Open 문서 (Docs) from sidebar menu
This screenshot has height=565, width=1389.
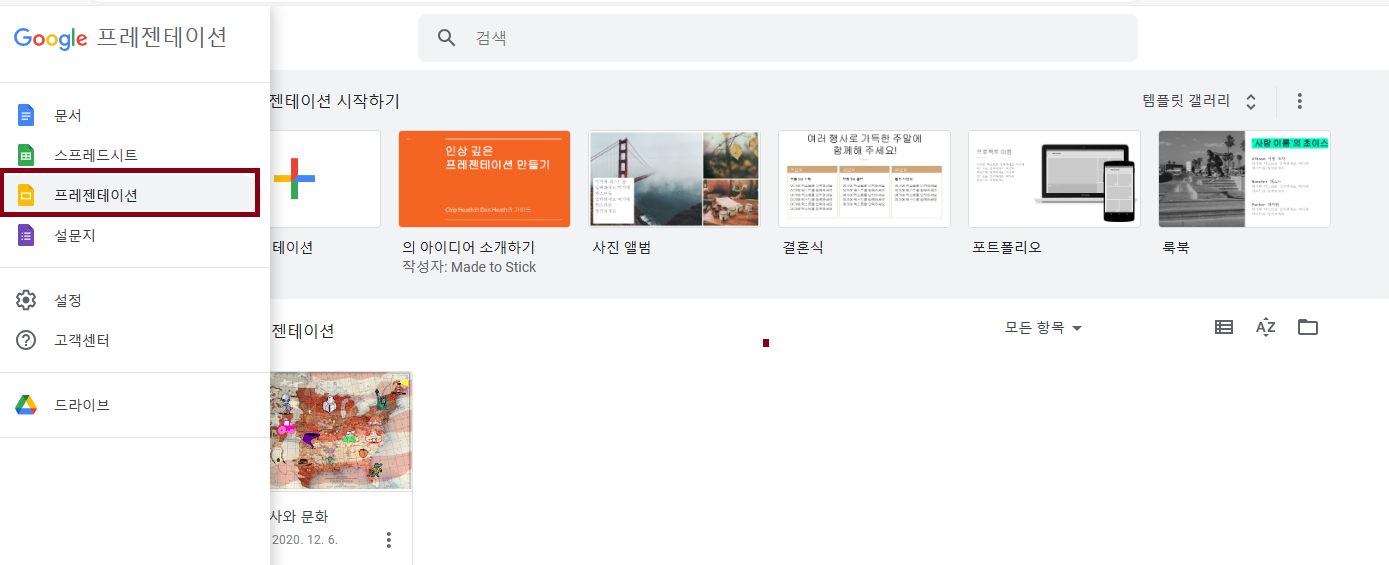point(135,115)
